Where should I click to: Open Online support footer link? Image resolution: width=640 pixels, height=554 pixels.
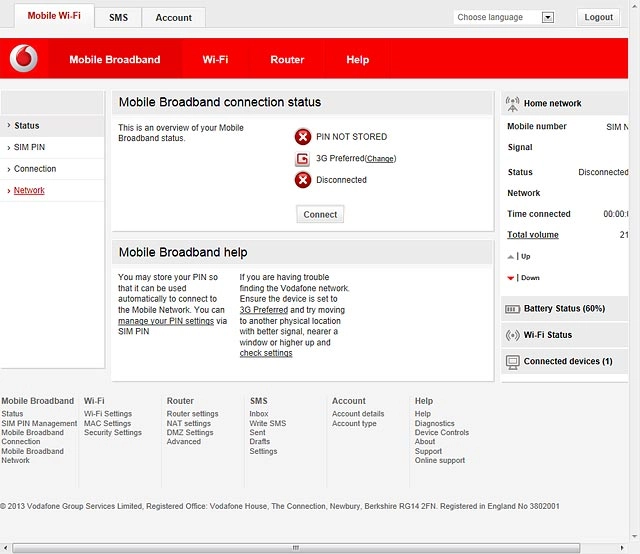click(440, 460)
